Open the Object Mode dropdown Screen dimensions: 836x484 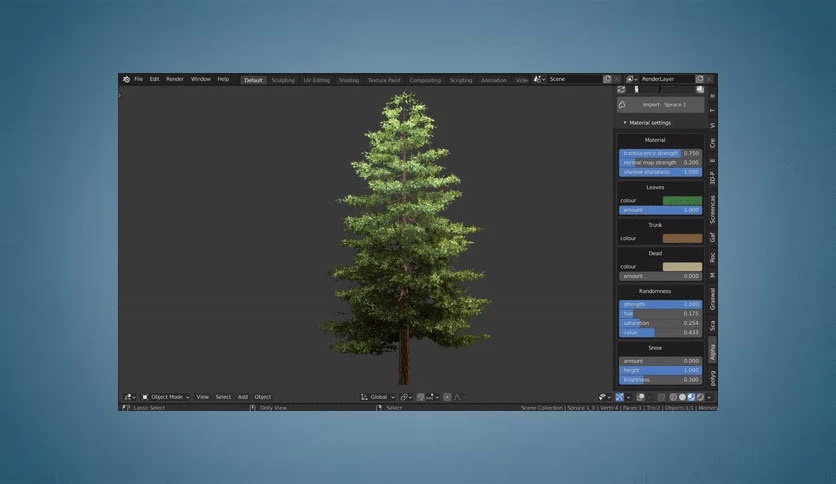point(165,397)
